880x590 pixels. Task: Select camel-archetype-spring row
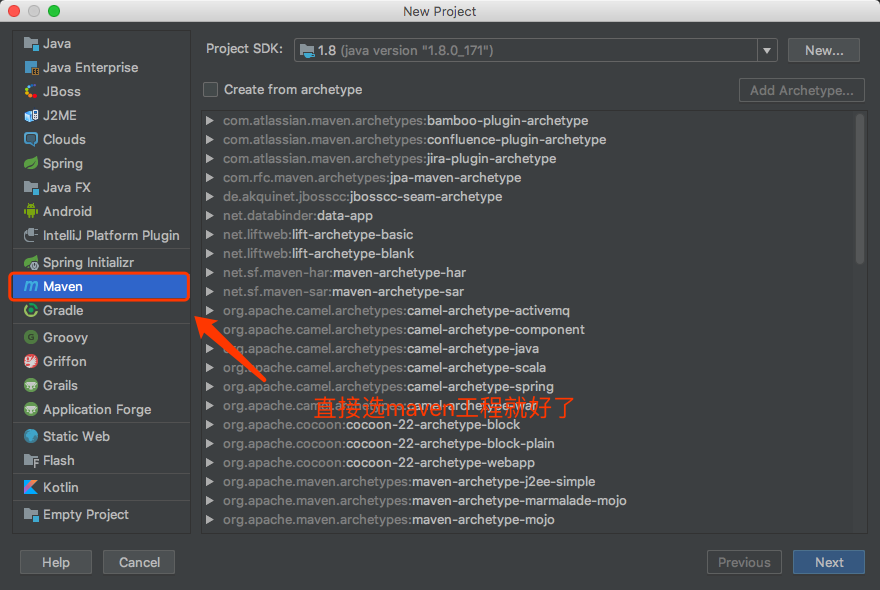click(x=530, y=387)
